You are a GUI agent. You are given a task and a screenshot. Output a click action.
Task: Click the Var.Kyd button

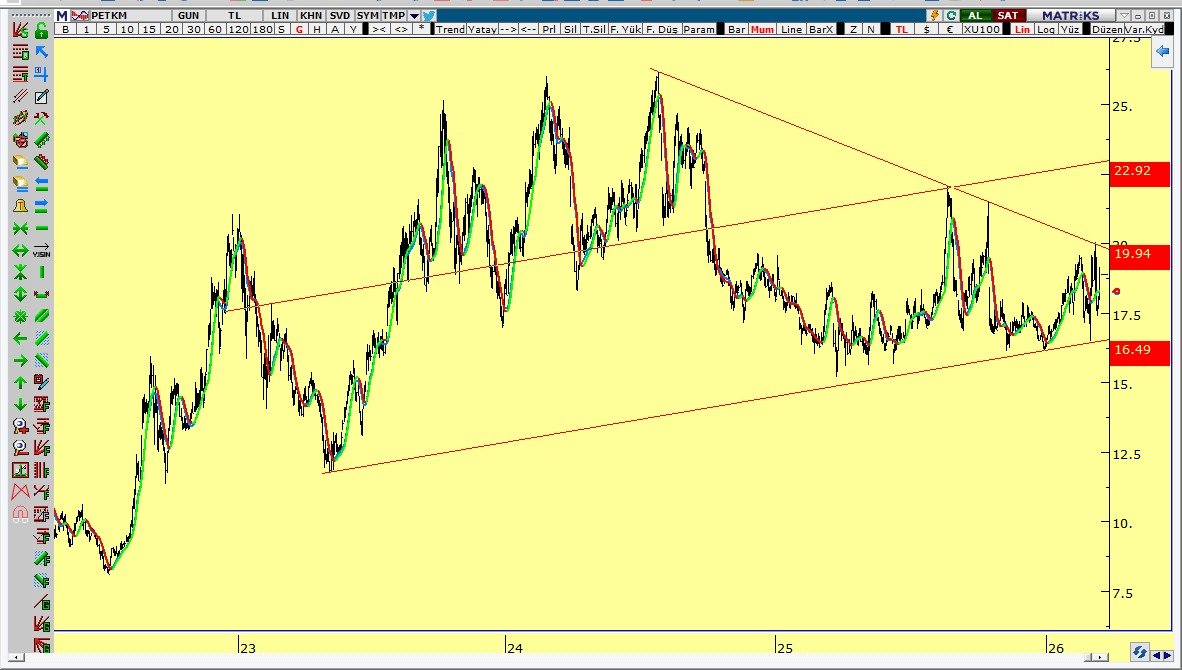click(1144, 29)
